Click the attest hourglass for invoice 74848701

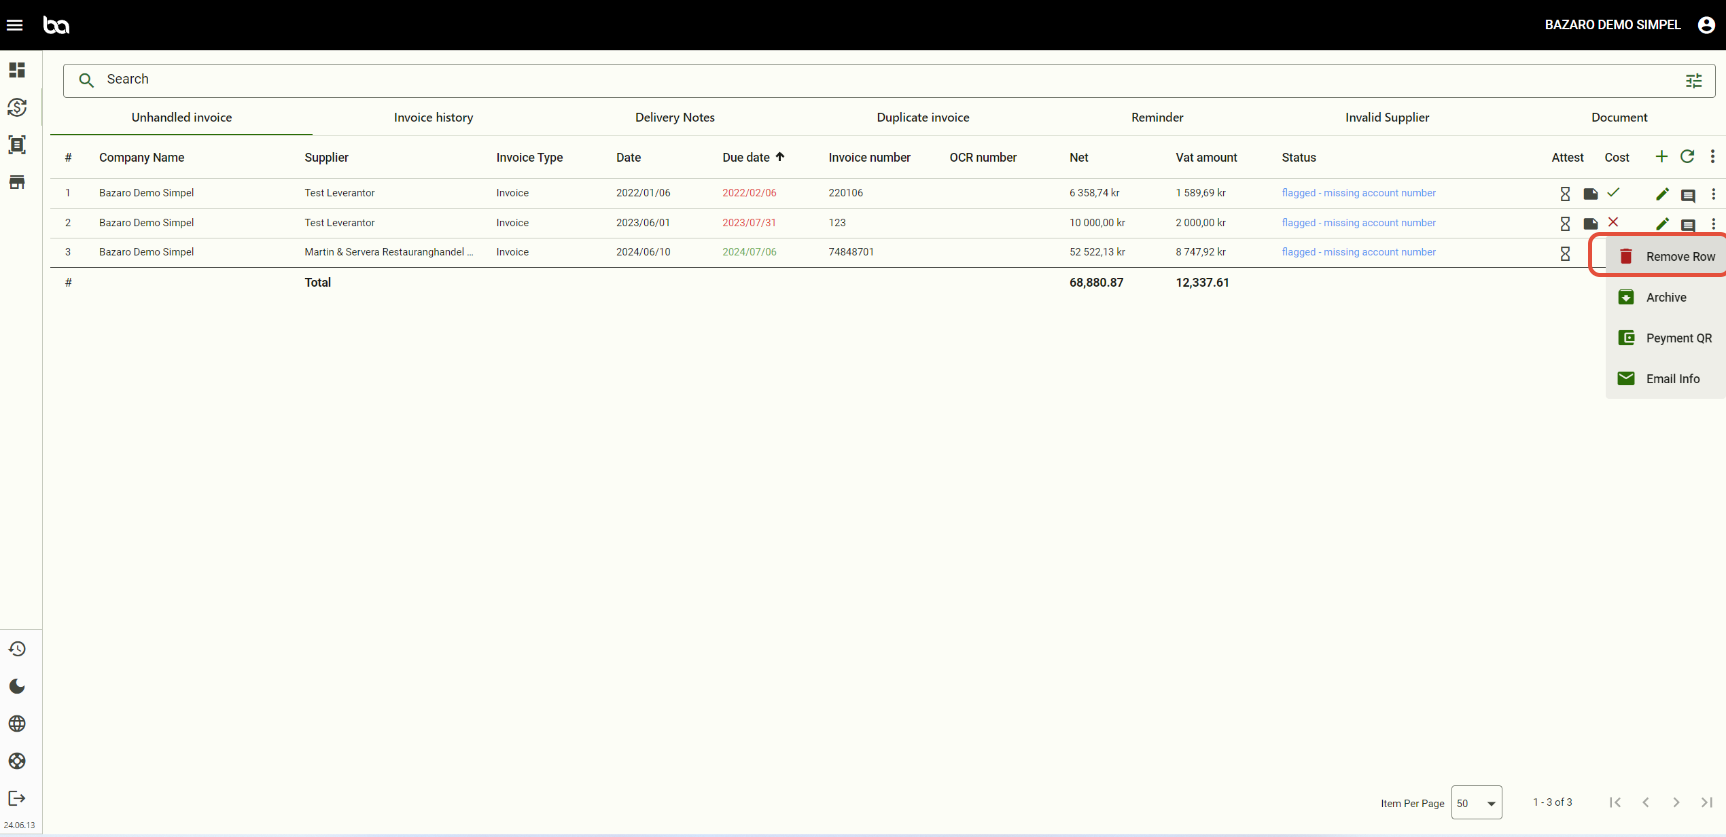1565,254
